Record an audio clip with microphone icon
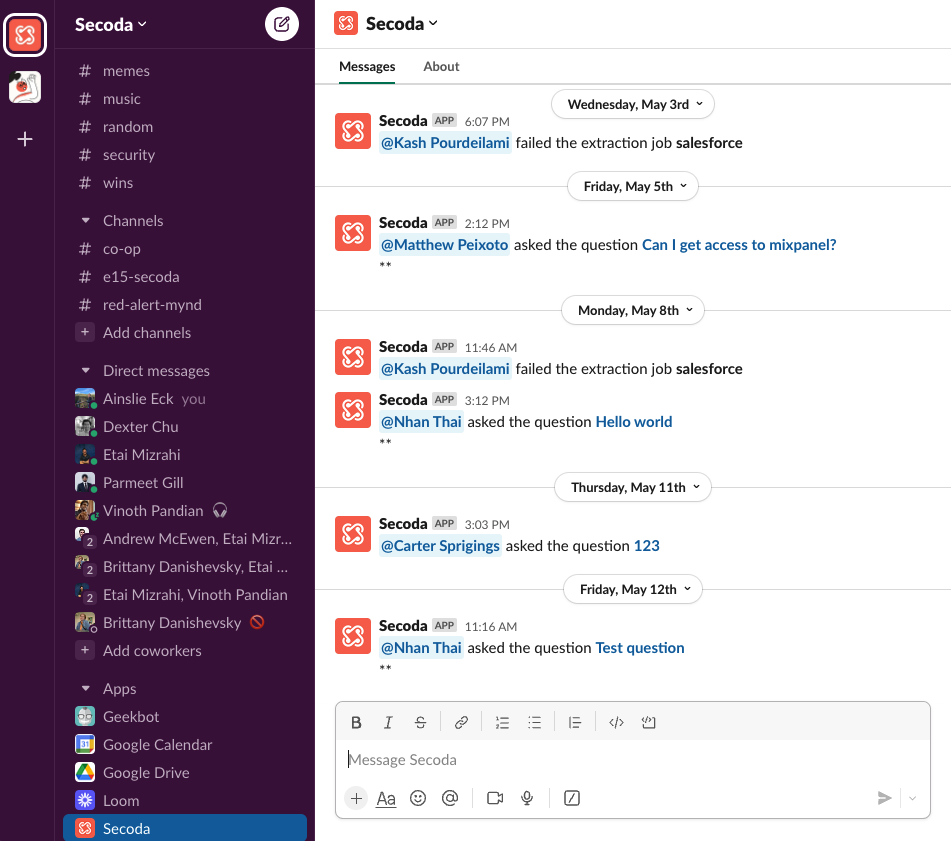The image size is (951, 841). [527, 798]
